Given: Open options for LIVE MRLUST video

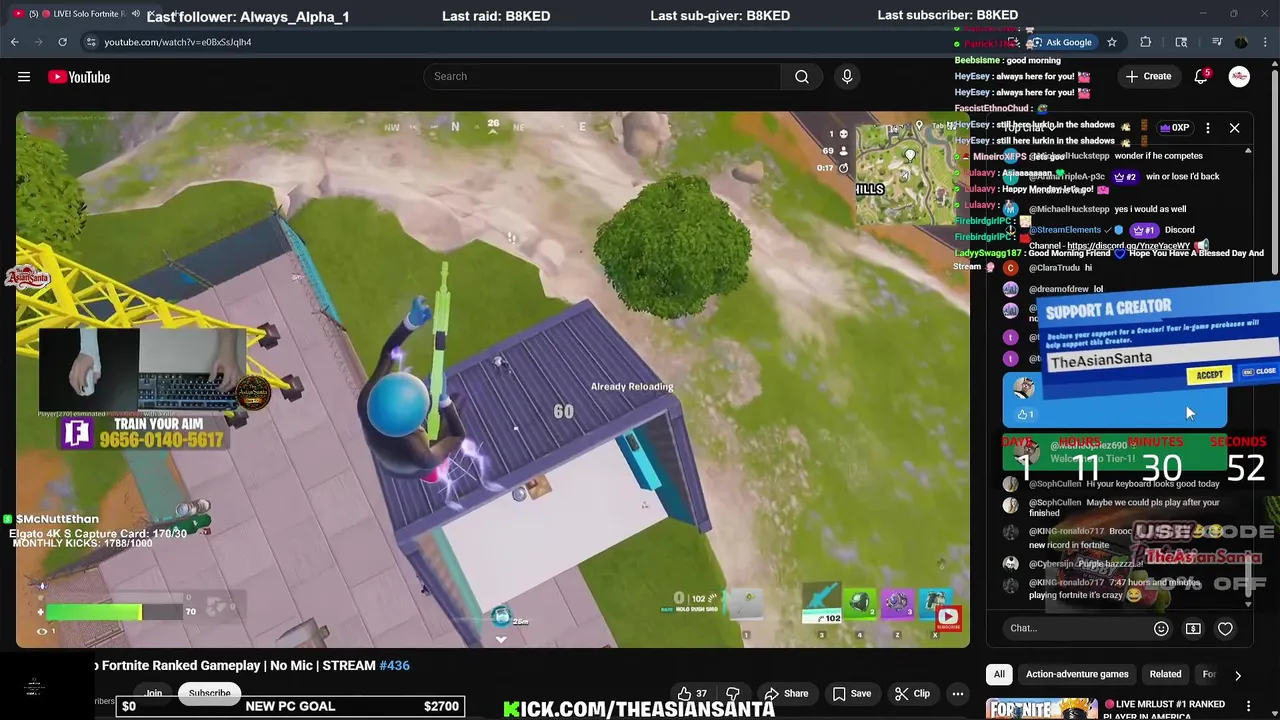Looking at the screenshot, I should (1248, 706).
